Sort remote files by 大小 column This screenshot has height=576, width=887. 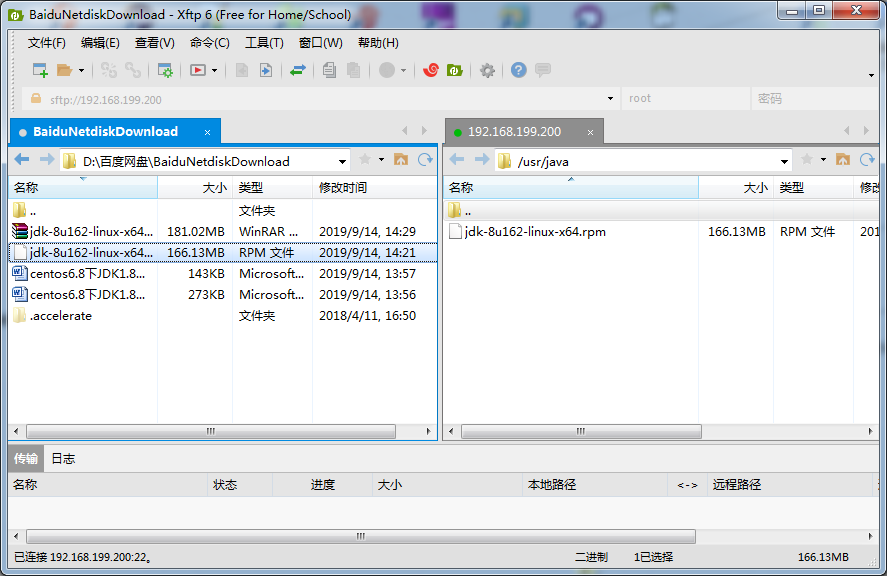[736, 187]
